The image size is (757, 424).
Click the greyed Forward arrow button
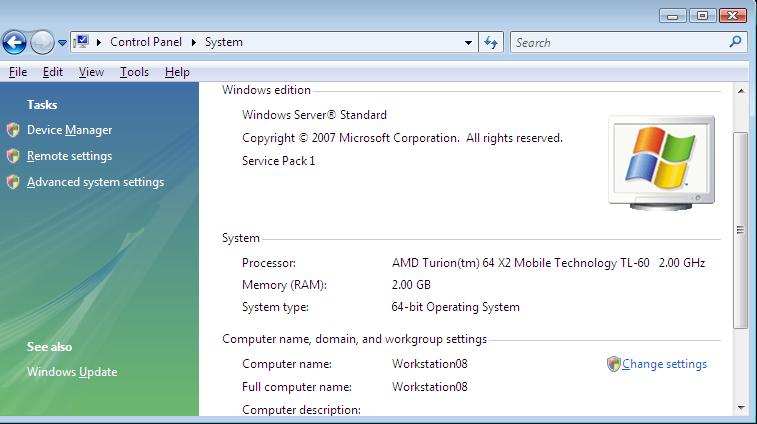point(42,42)
